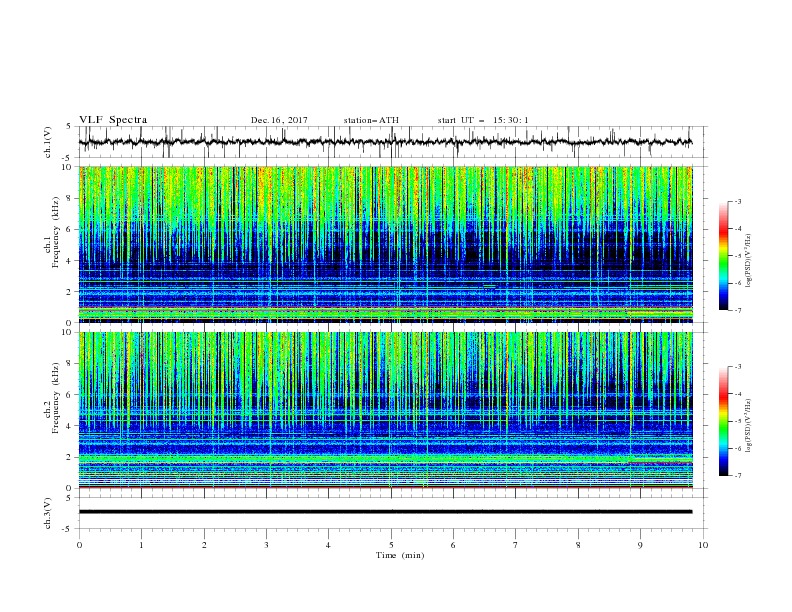Click the ch.2 color scale bar
Image resolution: width=792 pixels, height=612 pixels.
click(x=724, y=421)
